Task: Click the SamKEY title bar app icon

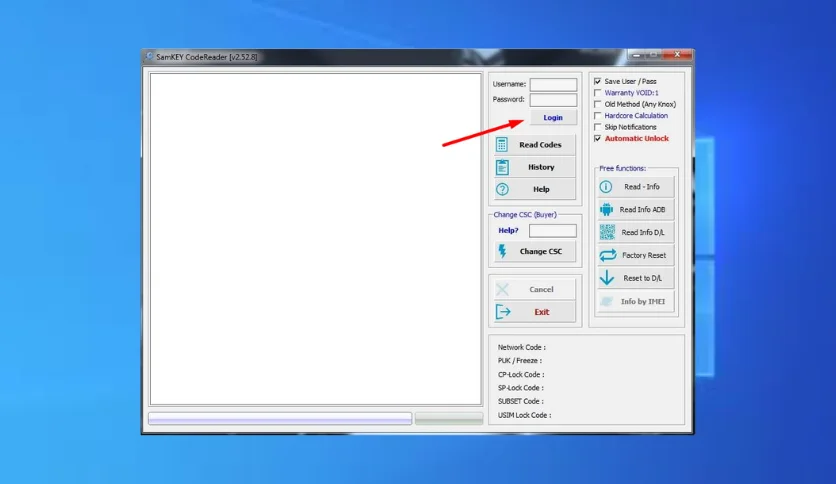Action: point(149,57)
